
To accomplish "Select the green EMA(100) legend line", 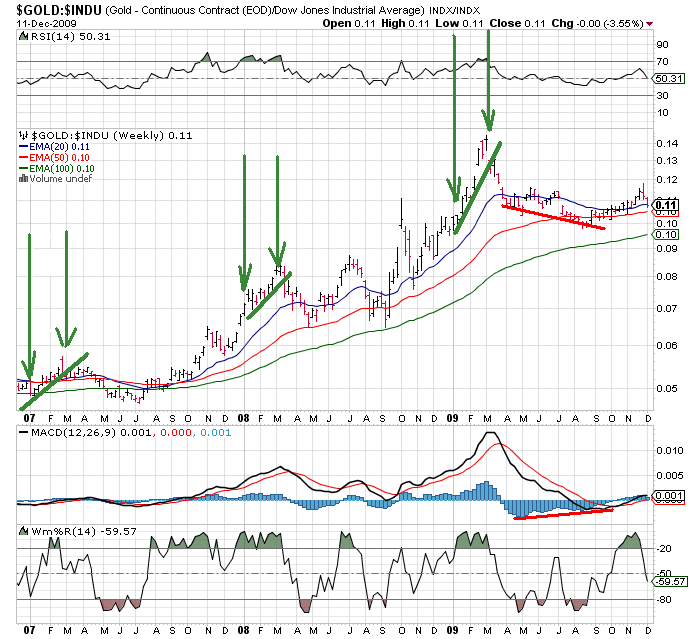I will 24,168.
